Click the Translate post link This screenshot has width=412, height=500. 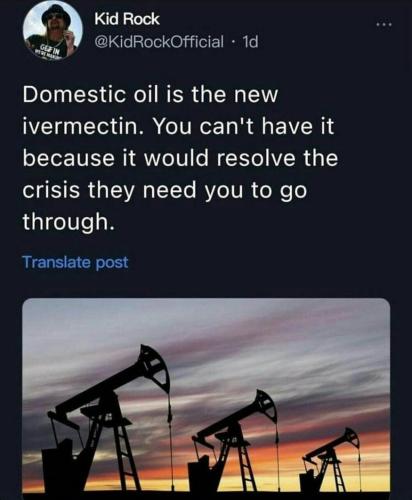(x=75, y=262)
